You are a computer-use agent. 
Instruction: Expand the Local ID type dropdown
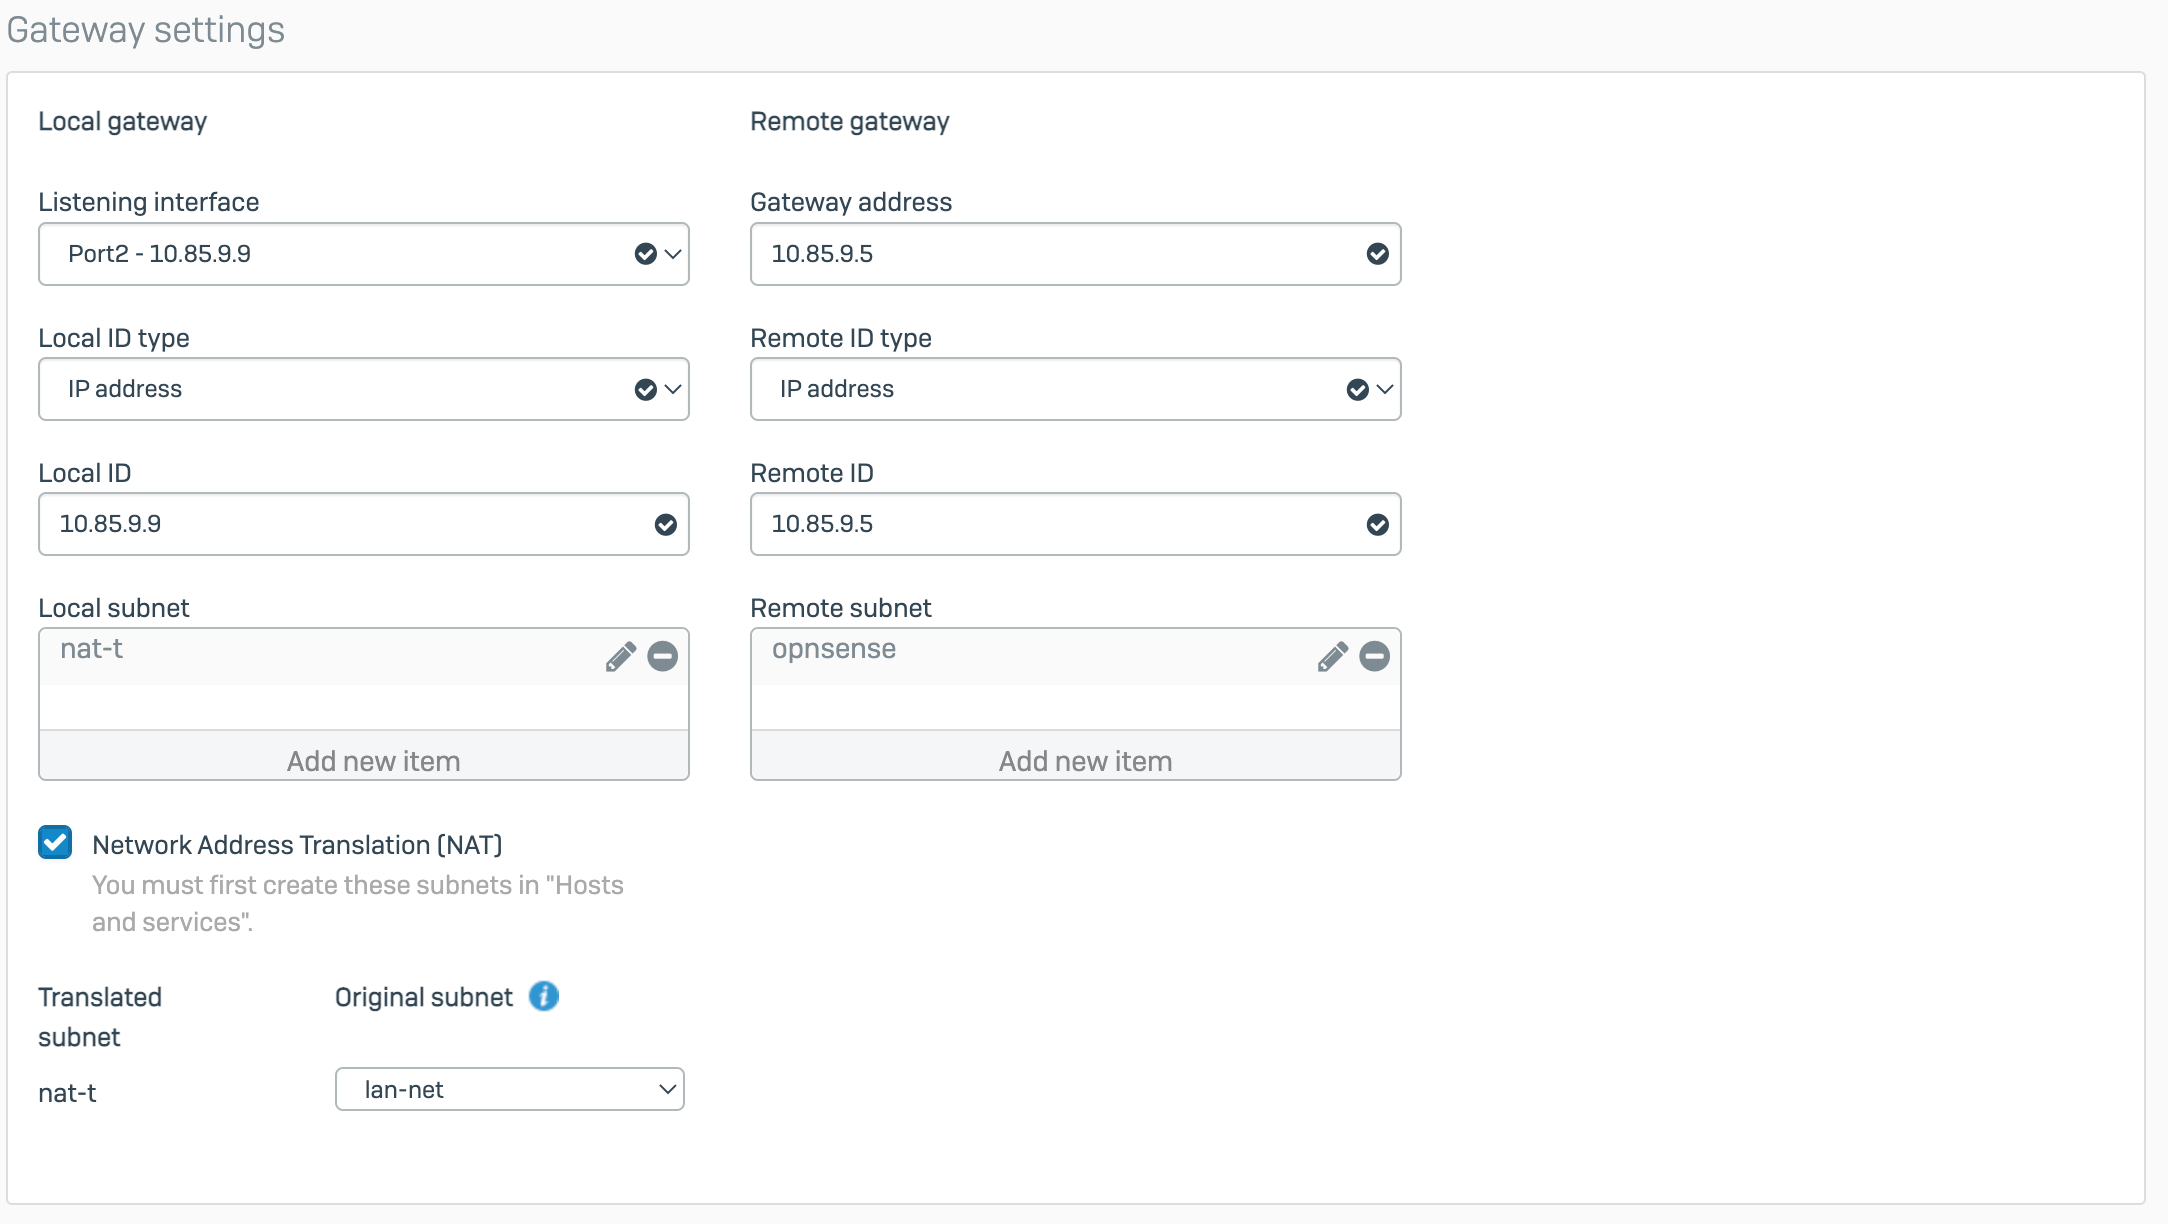click(363, 389)
